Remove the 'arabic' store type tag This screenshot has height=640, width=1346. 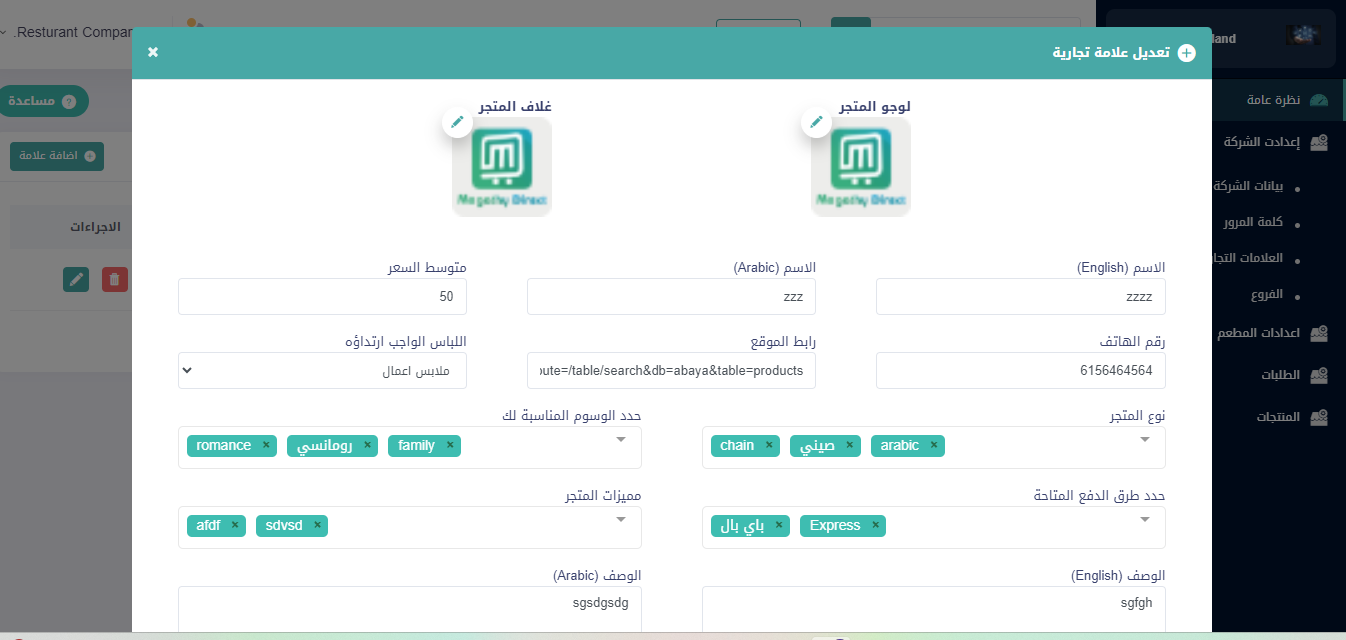coord(934,446)
